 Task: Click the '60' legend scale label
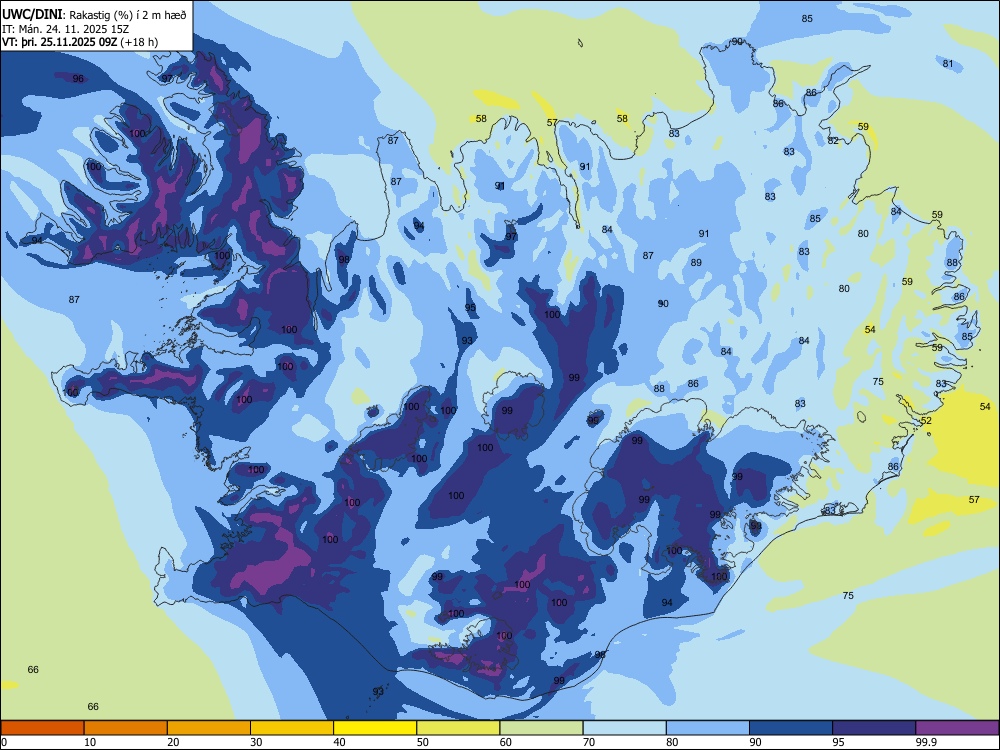click(x=506, y=742)
